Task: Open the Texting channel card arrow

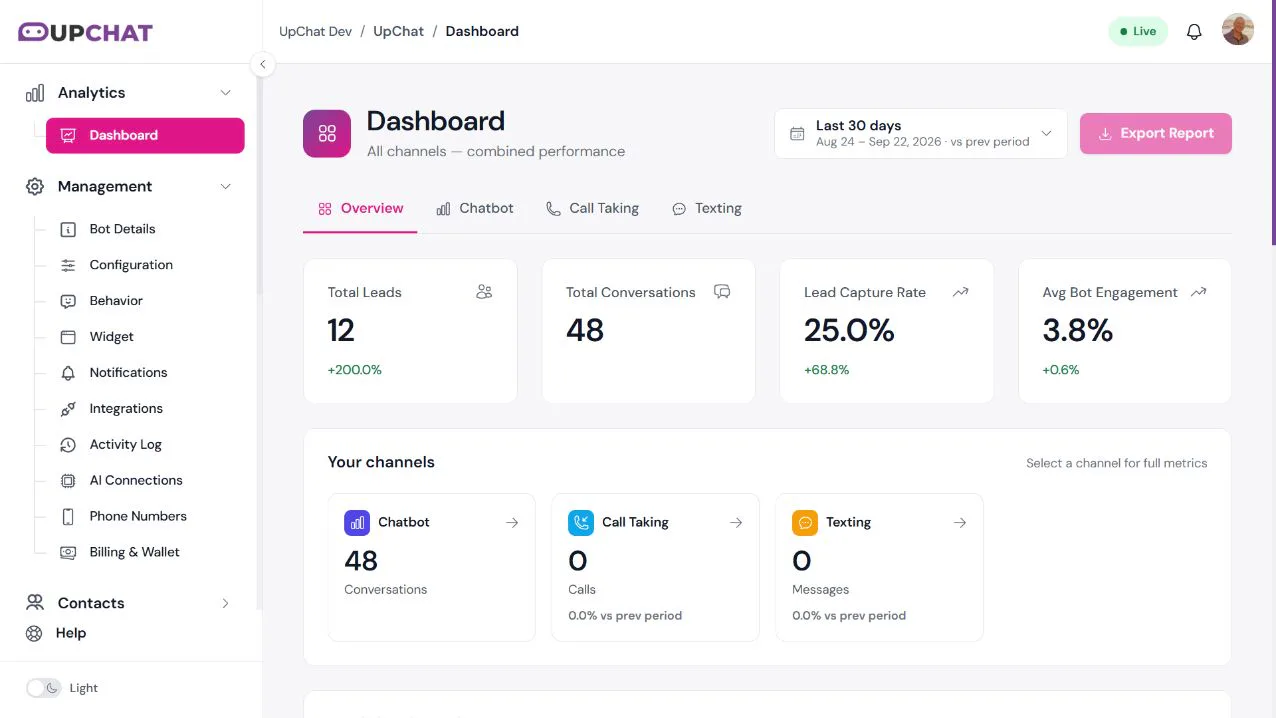Action: click(x=960, y=523)
